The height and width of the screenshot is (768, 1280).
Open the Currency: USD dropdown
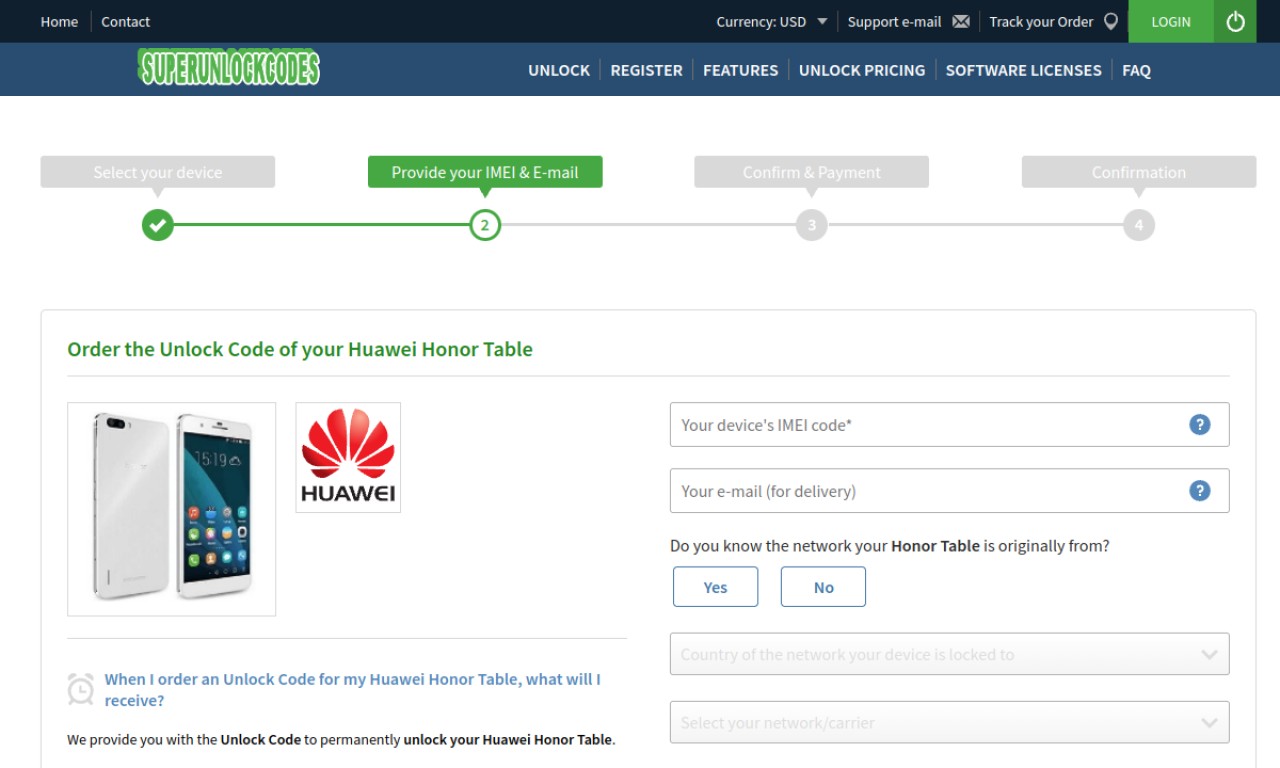[772, 21]
